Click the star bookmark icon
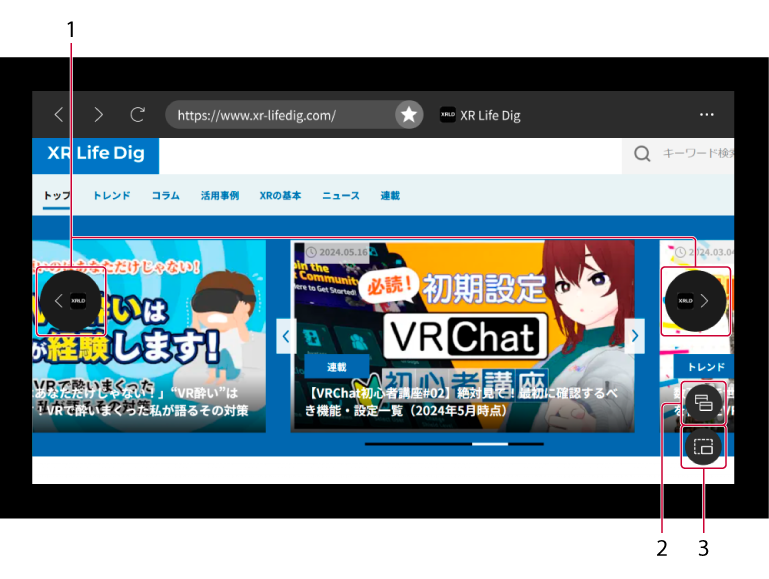This screenshot has height=579, width=769. (409, 115)
